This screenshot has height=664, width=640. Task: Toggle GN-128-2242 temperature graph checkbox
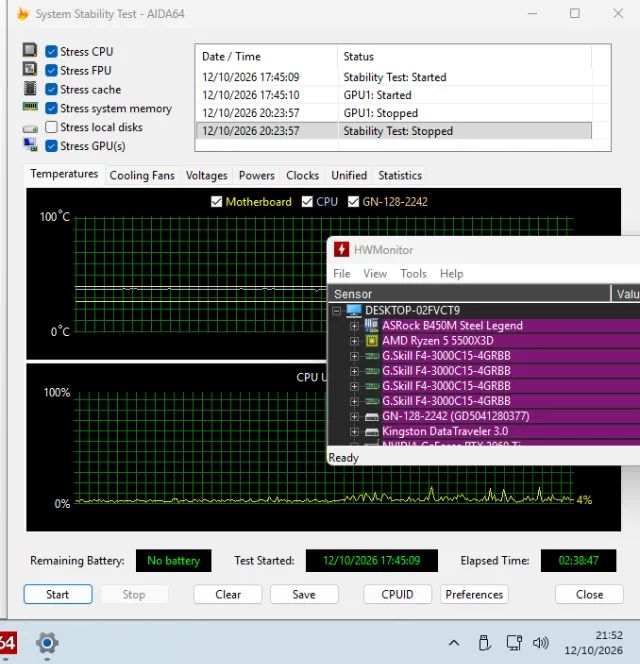coord(353,202)
